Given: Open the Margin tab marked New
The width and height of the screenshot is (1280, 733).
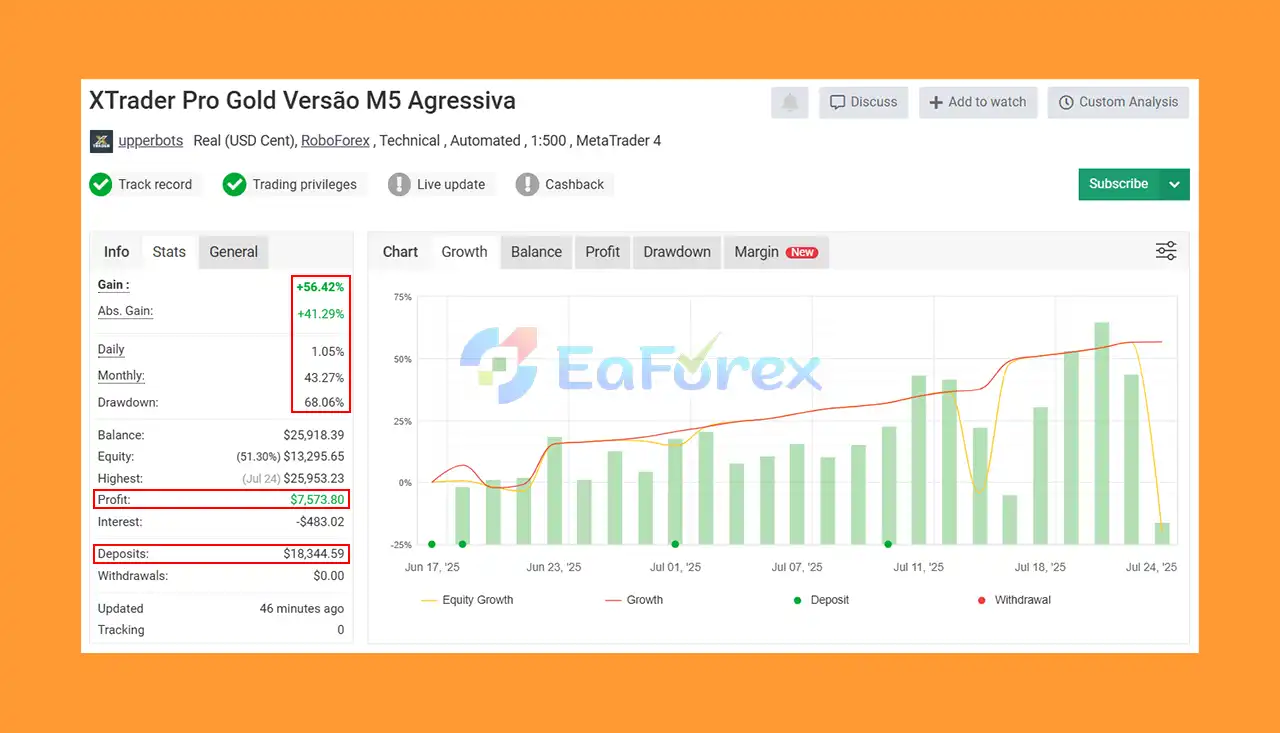Looking at the screenshot, I should 776,252.
